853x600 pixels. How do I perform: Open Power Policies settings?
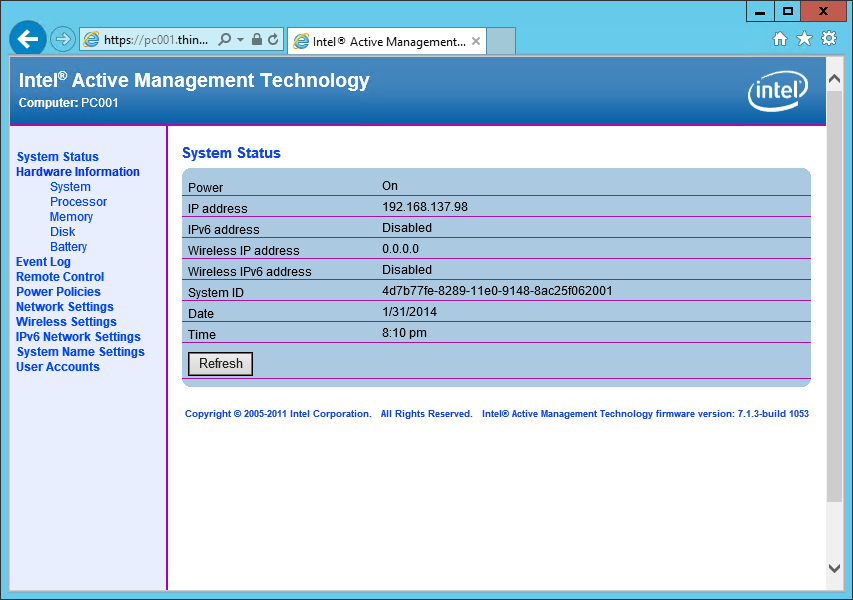pyautogui.click(x=58, y=292)
